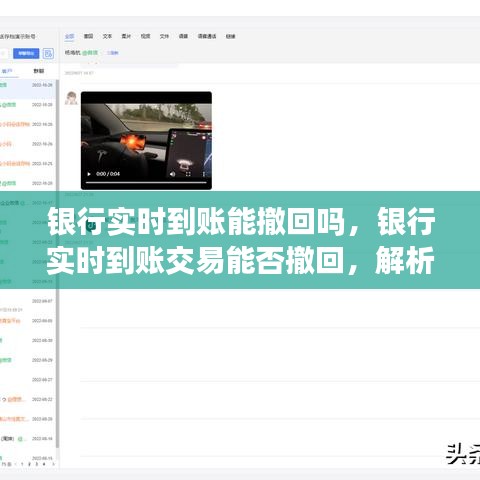Open the video in fullscreen mode

188,174
